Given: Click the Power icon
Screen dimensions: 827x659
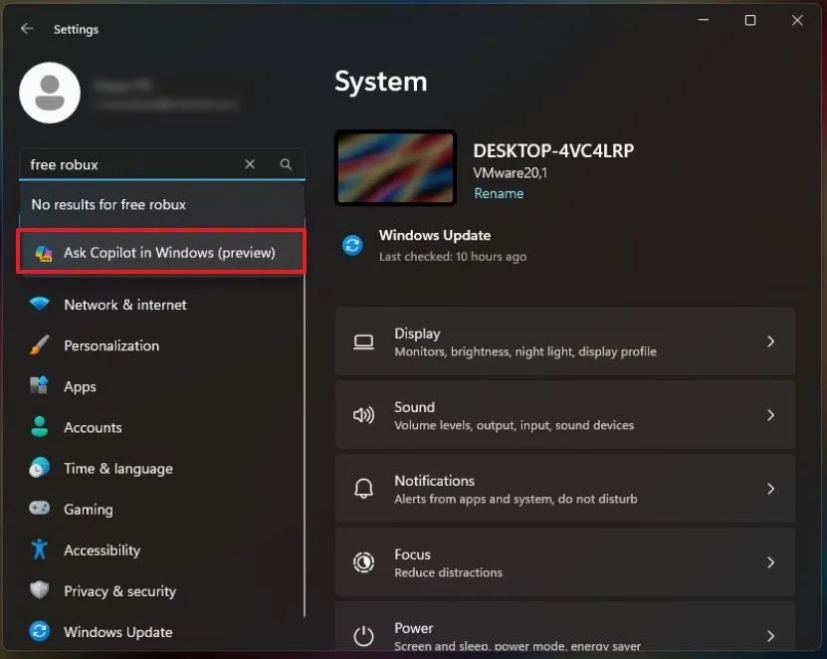Looking at the screenshot, I should [x=363, y=636].
